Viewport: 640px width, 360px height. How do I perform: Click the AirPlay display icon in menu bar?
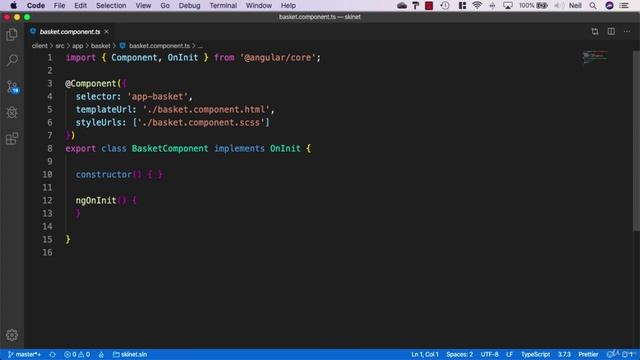pos(508,5)
